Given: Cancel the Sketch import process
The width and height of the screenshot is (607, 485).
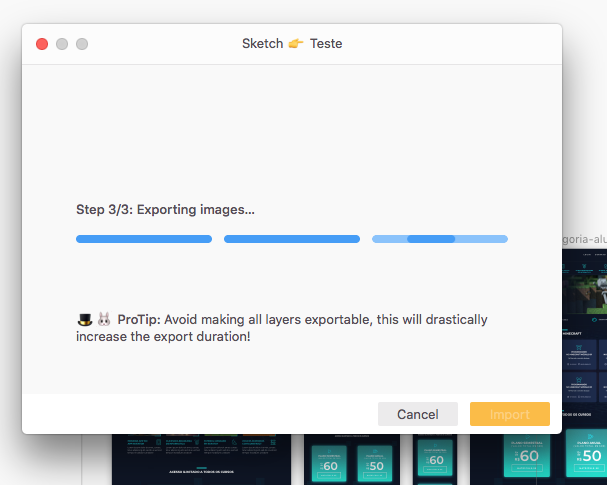Looking at the screenshot, I should pos(418,414).
